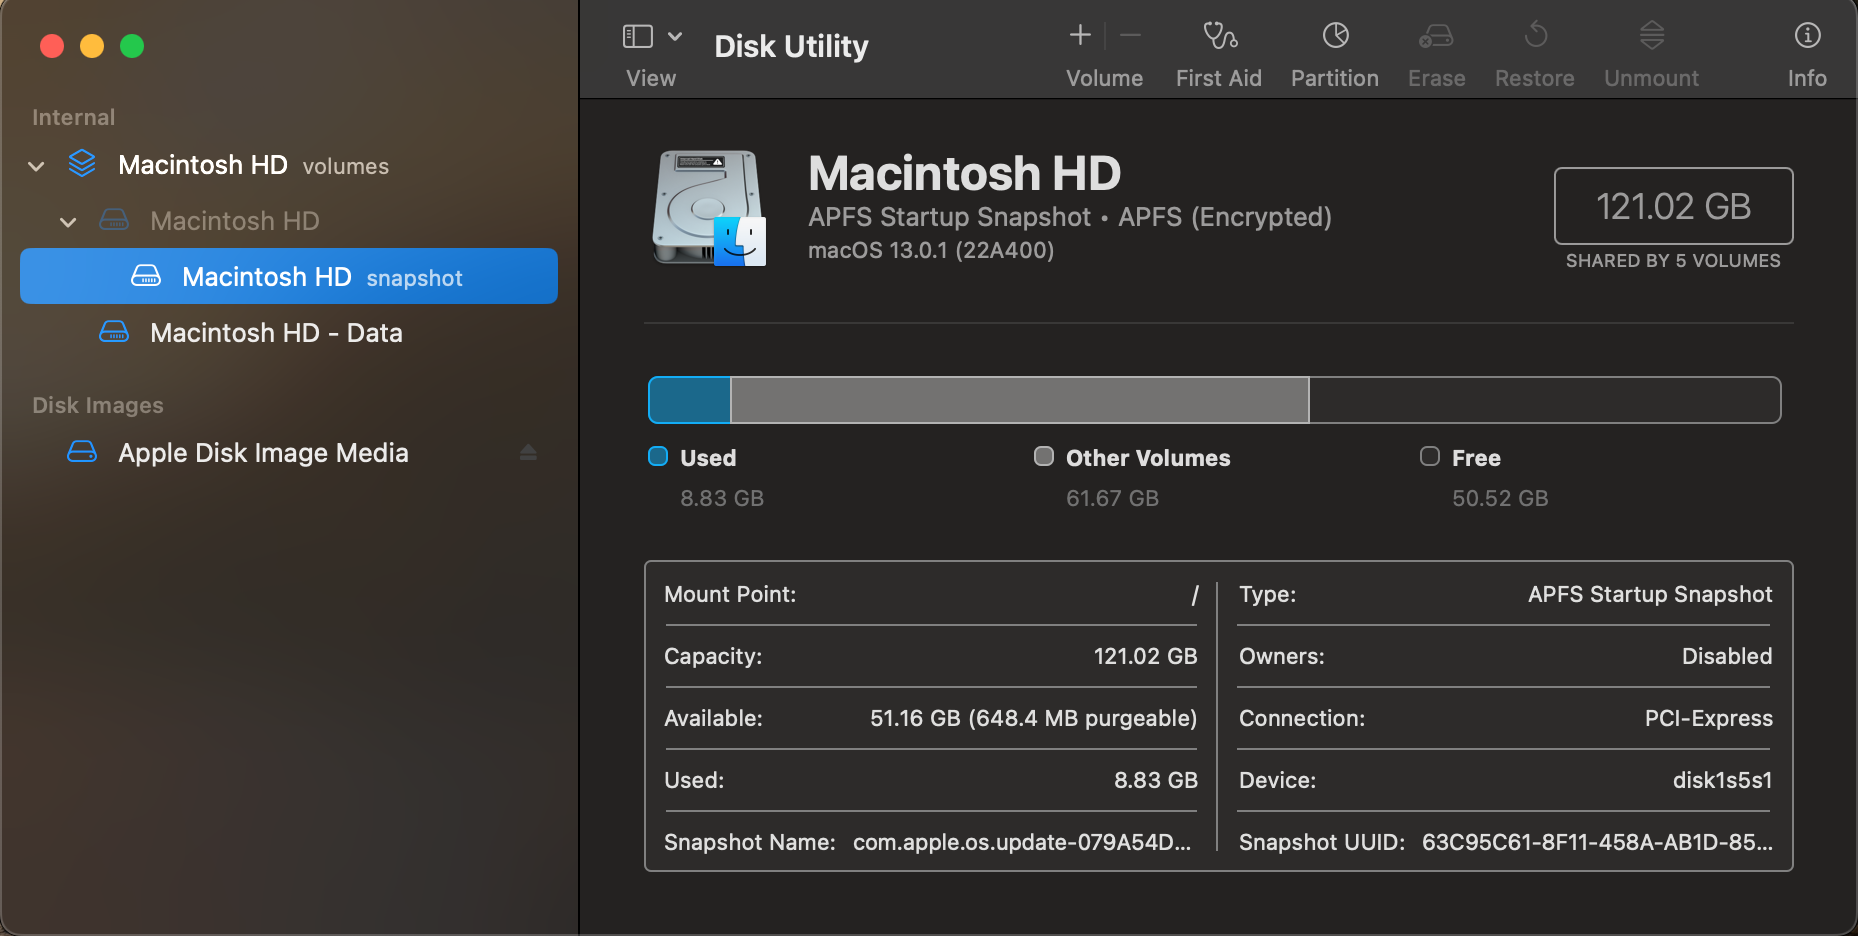Click the large Macintosh HD disk thumbnail
1858x936 pixels.
[x=709, y=208]
